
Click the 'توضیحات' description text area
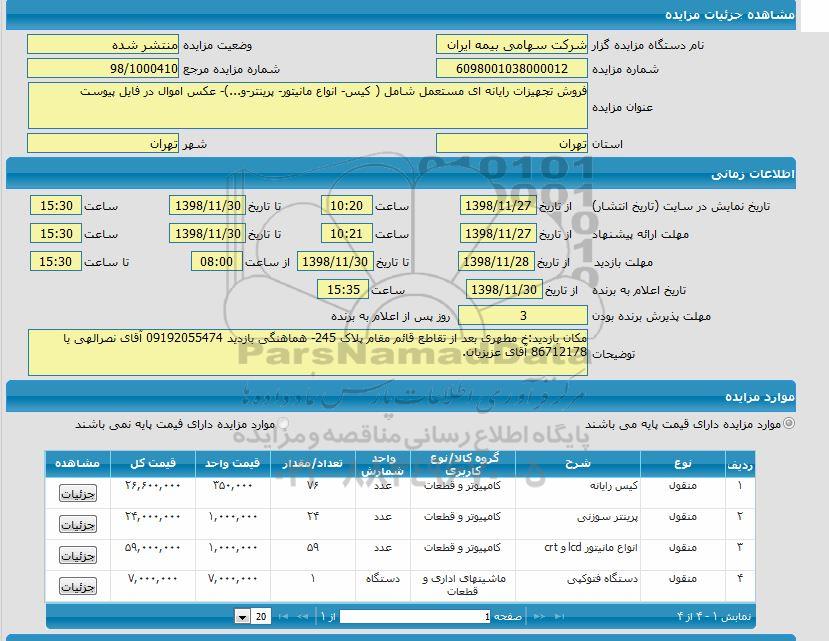[308, 353]
